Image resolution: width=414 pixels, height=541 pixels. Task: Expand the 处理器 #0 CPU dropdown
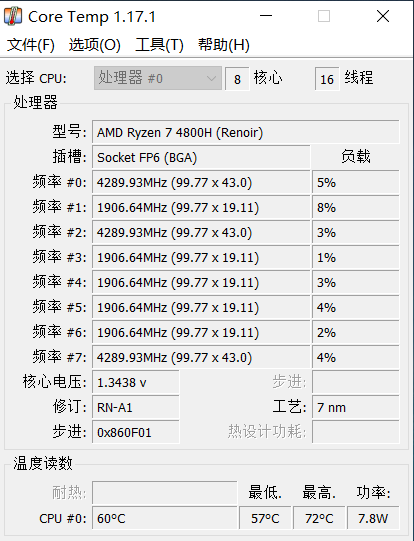pos(158,78)
